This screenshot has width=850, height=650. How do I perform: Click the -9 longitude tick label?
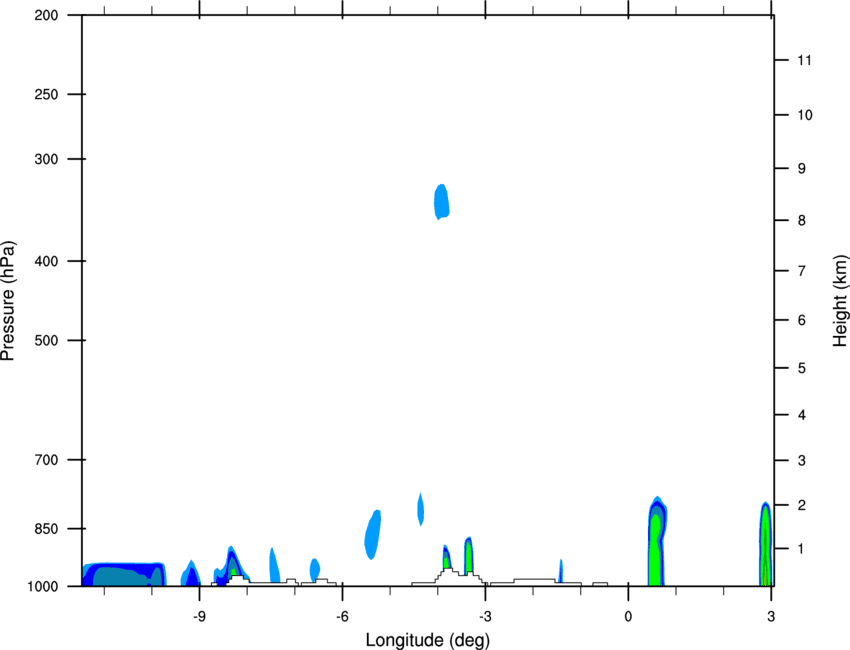tap(199, 617)
